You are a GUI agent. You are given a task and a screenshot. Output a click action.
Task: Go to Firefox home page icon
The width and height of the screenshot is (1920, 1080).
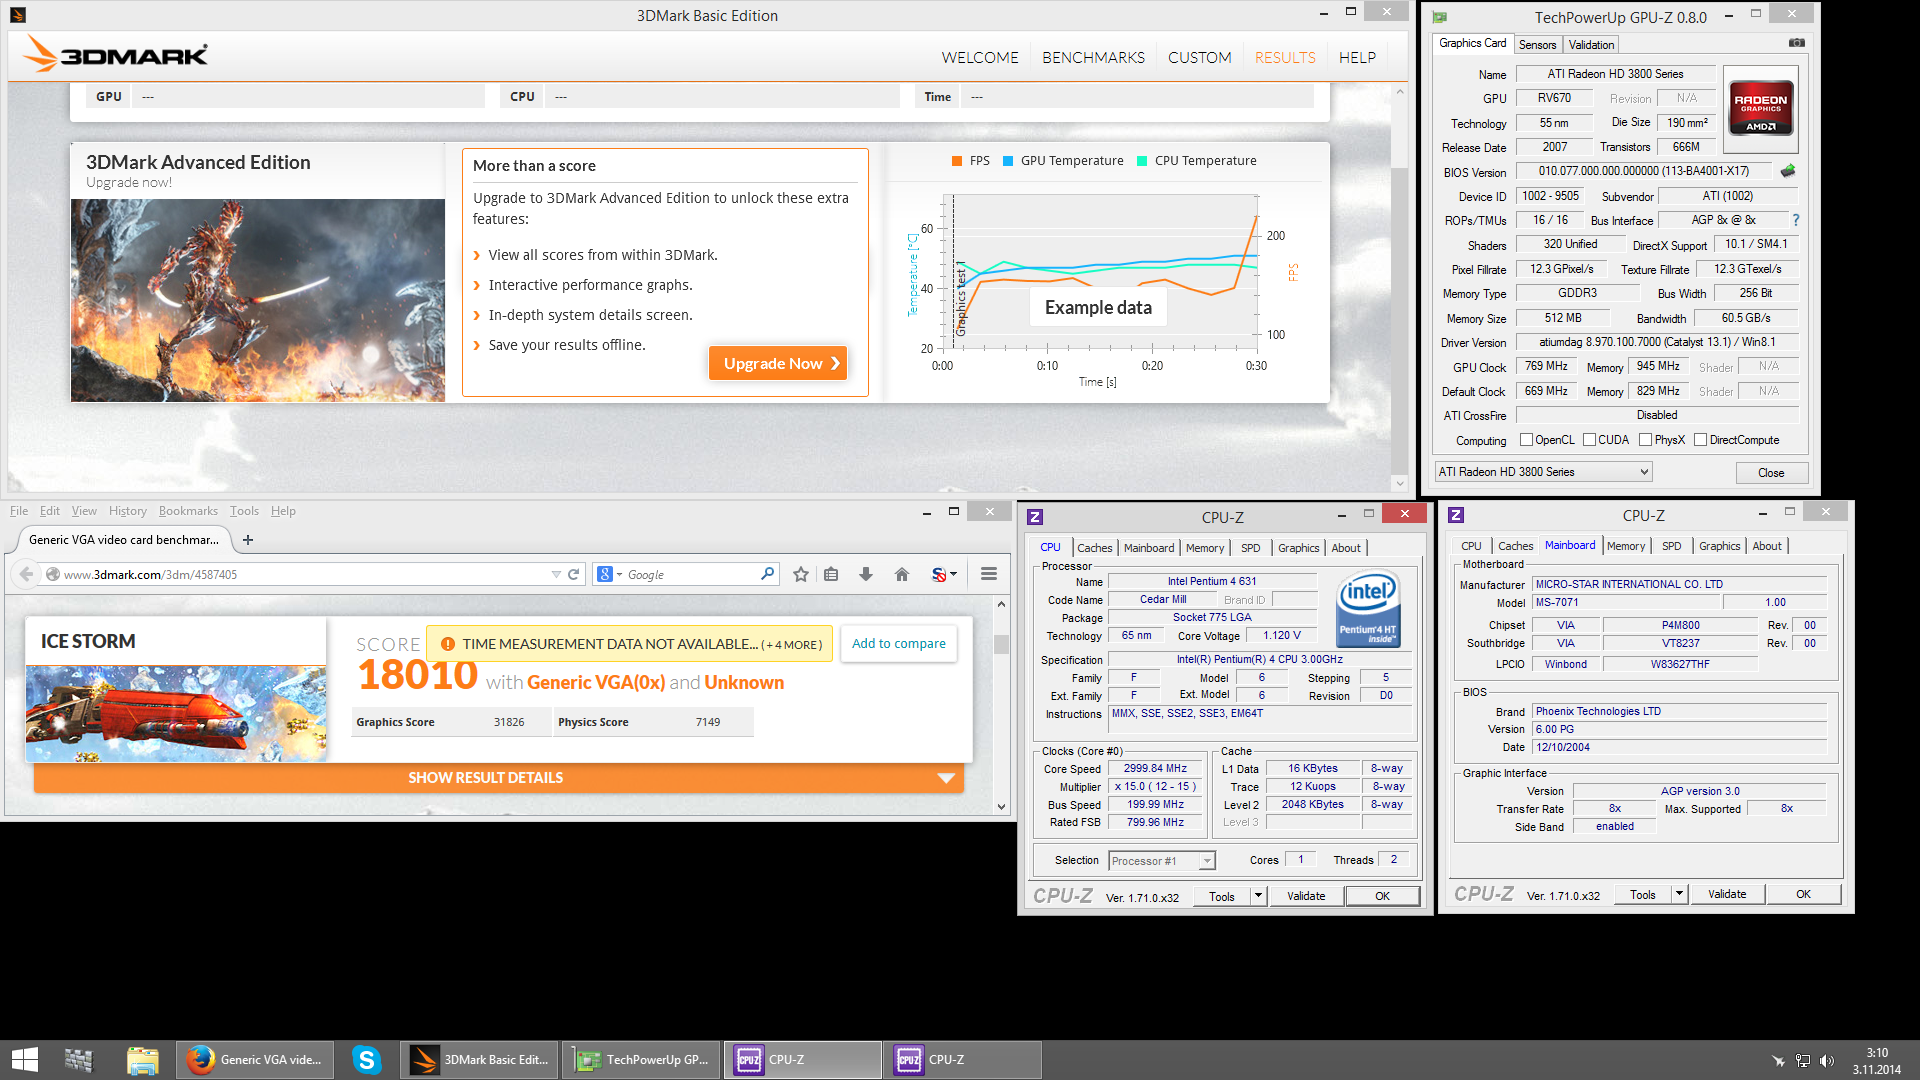902,574
